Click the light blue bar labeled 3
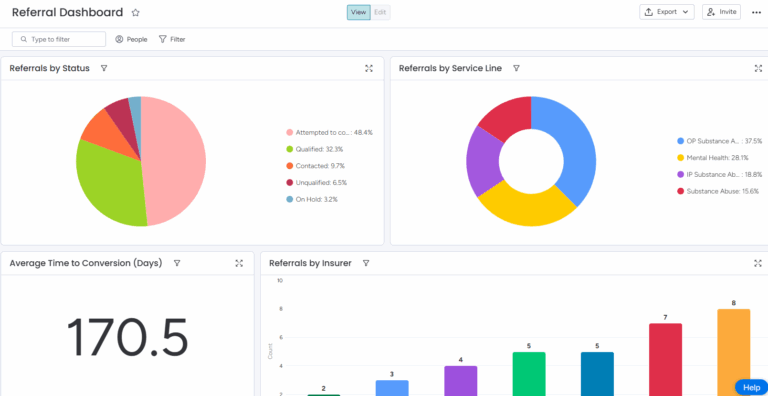Image resolution: width=768 pixels, height=396 pixels. tap(392, 388)
